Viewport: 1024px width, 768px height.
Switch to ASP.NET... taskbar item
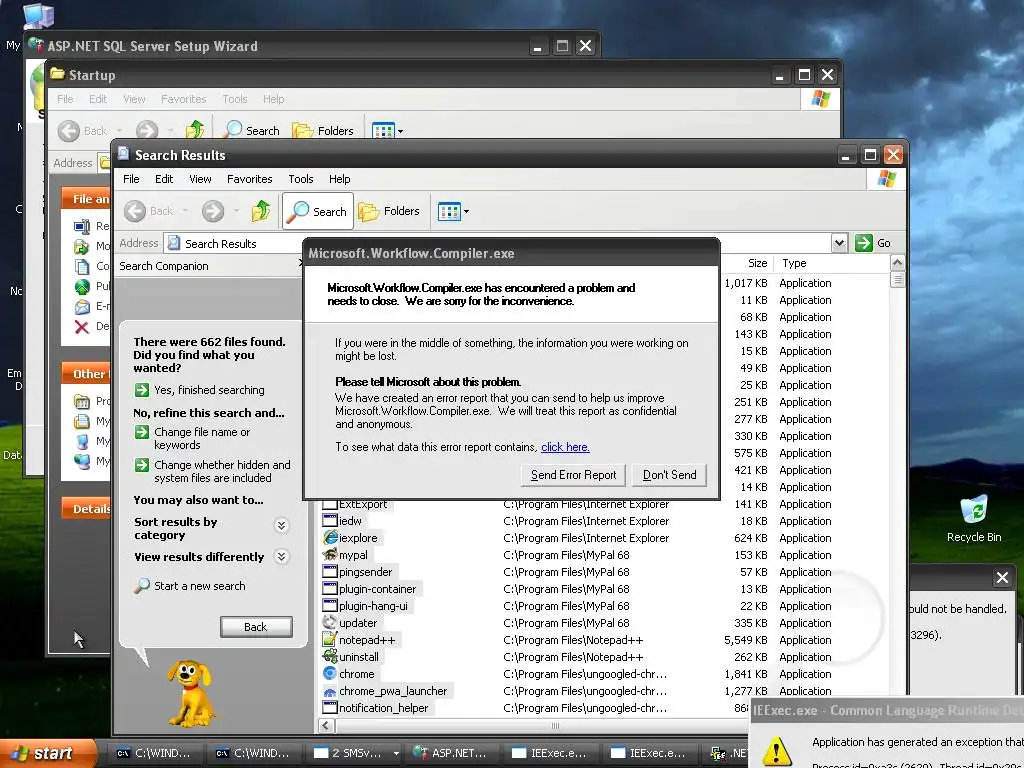click(452, 753)
